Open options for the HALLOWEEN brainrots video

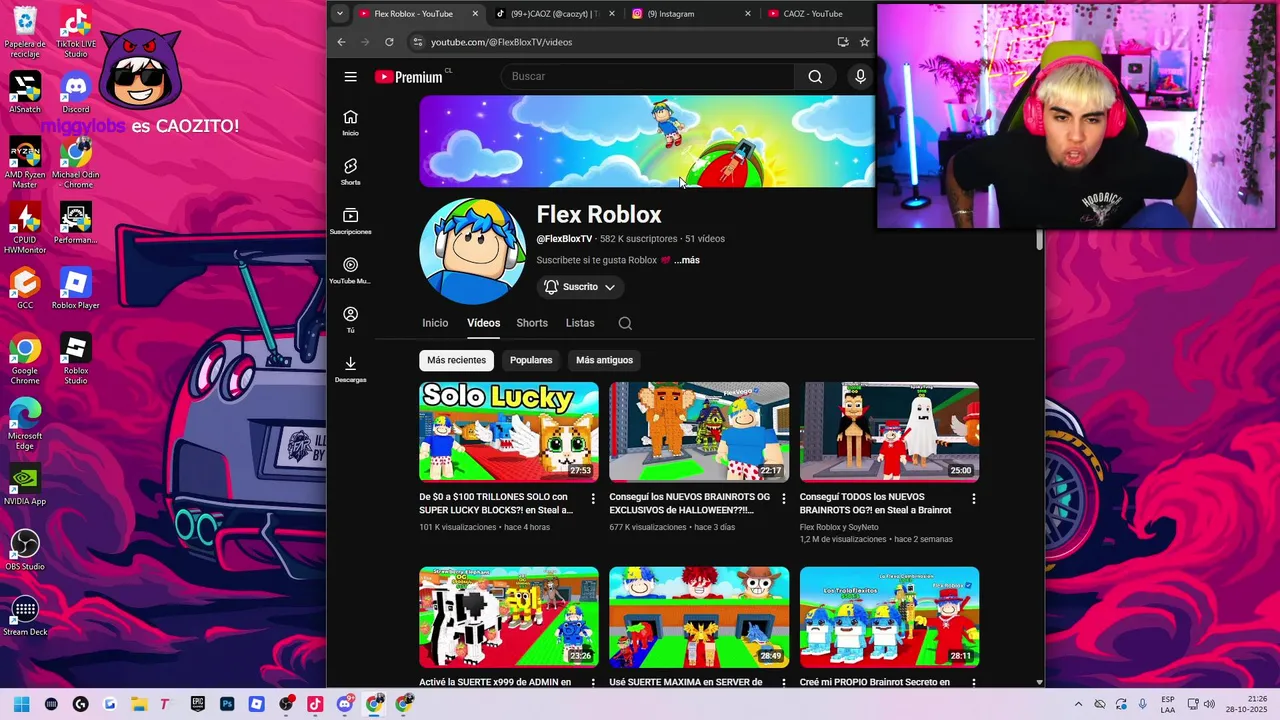783,498
